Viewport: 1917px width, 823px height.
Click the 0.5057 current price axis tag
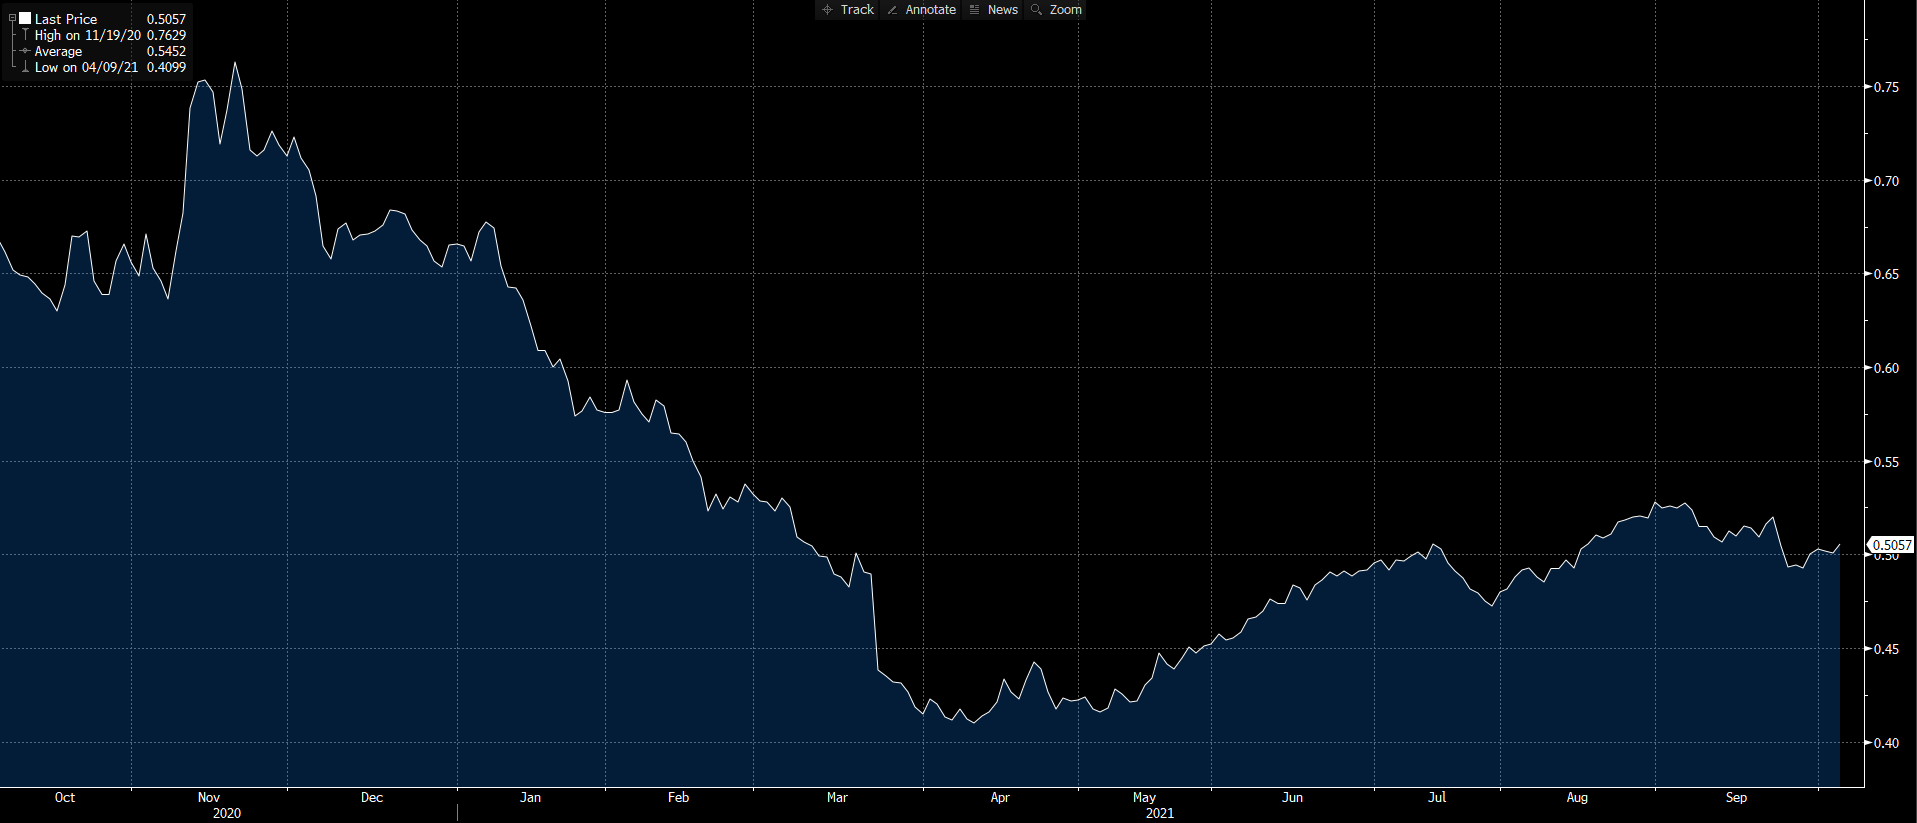point(1891,545)
